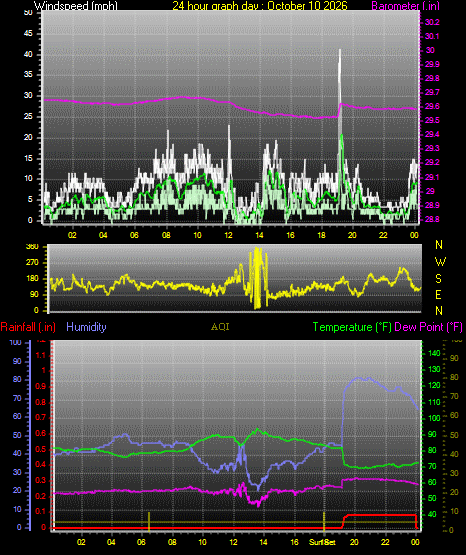
Task: Select the 29.3 barometer axis value
Action: [432, 148]
